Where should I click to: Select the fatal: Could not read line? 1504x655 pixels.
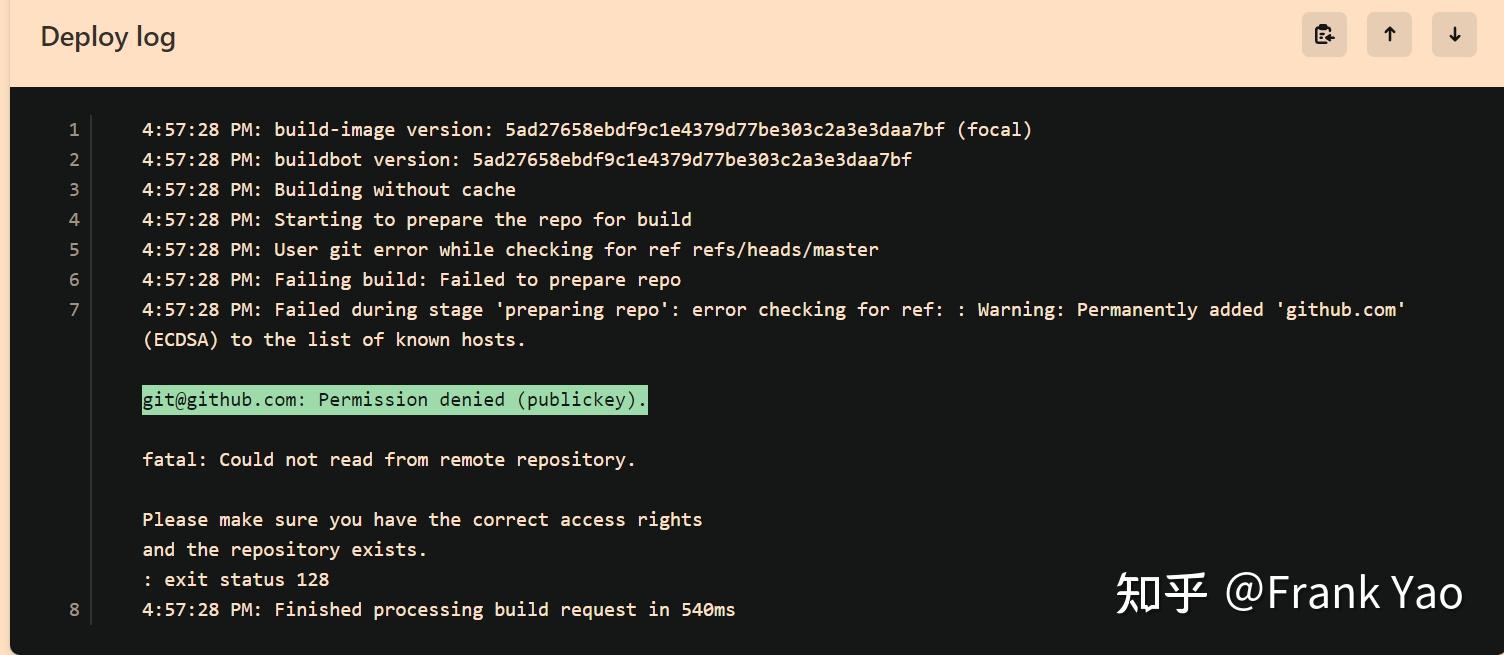click(389, 459)
